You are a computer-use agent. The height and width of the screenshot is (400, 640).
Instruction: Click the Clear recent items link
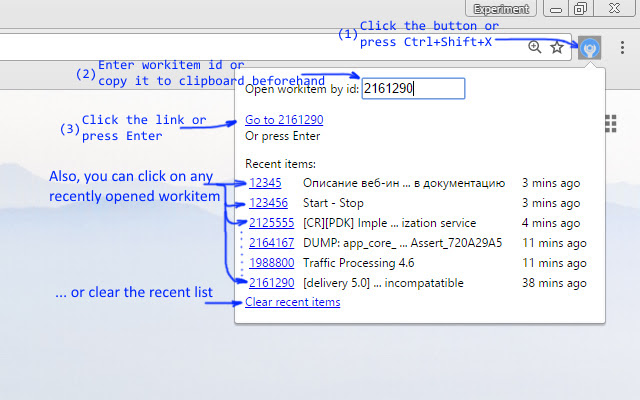click(x=293, y=302)
